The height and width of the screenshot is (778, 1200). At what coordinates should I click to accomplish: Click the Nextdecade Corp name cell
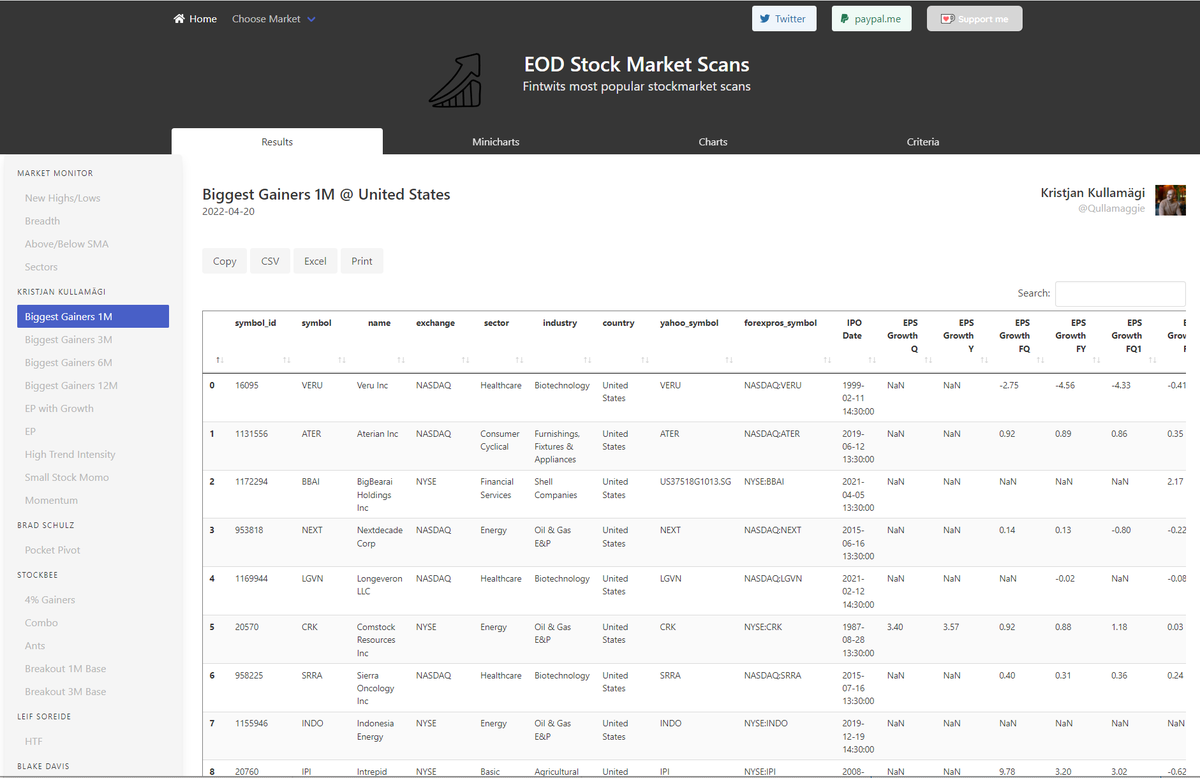point(380,537)
